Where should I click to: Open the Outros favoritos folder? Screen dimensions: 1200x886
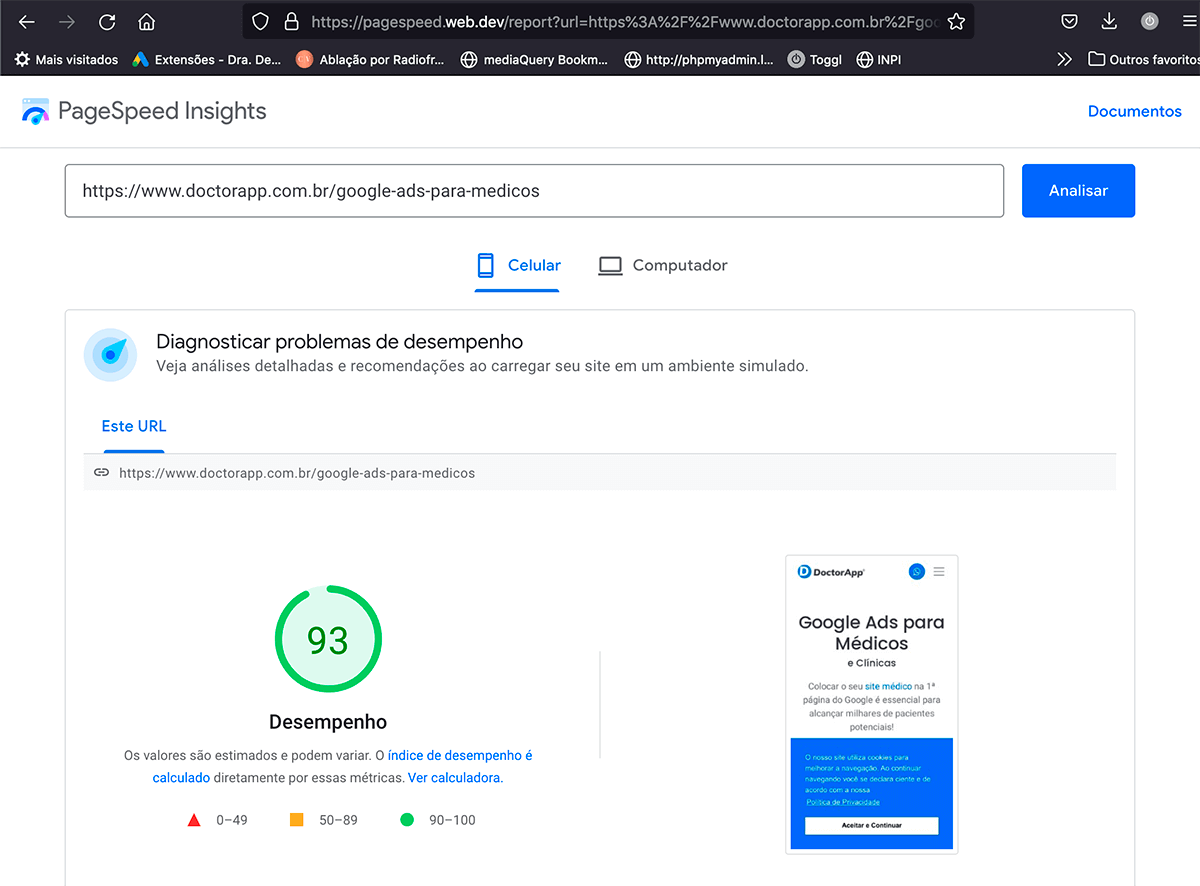pyautogui.click(x=1143, y=59)
